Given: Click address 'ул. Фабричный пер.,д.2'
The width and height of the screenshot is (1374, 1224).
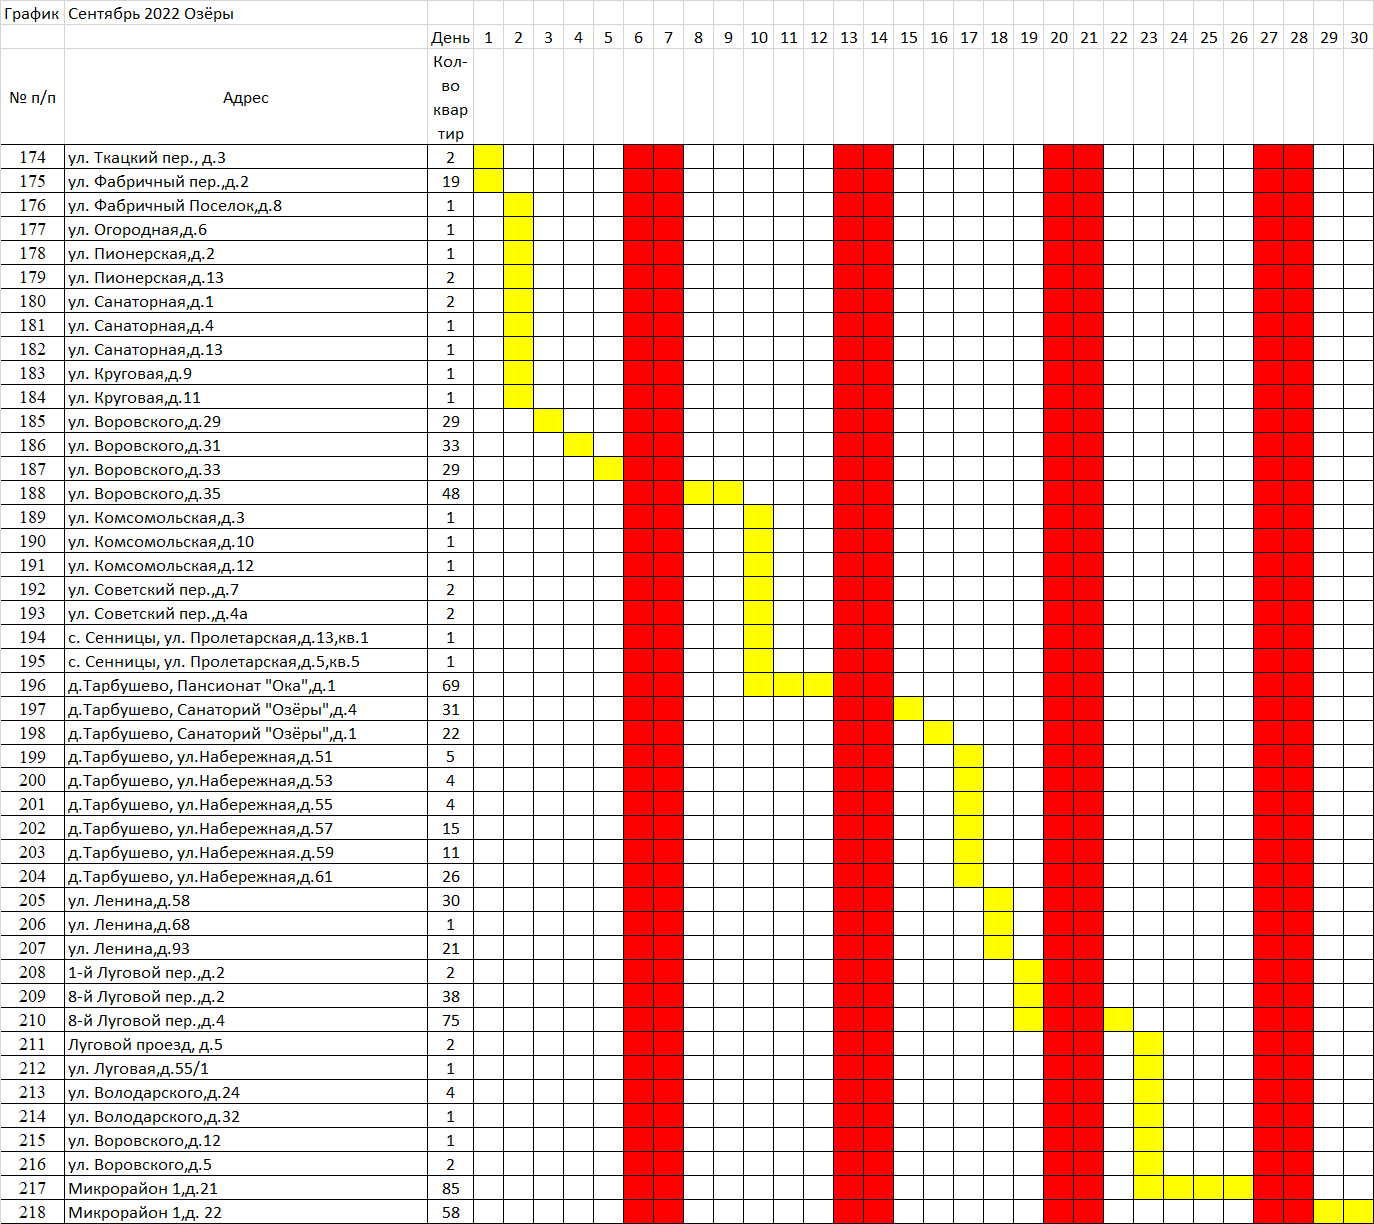Looking at the screenshot, I should pyautogui.click(x=246, y=181).
